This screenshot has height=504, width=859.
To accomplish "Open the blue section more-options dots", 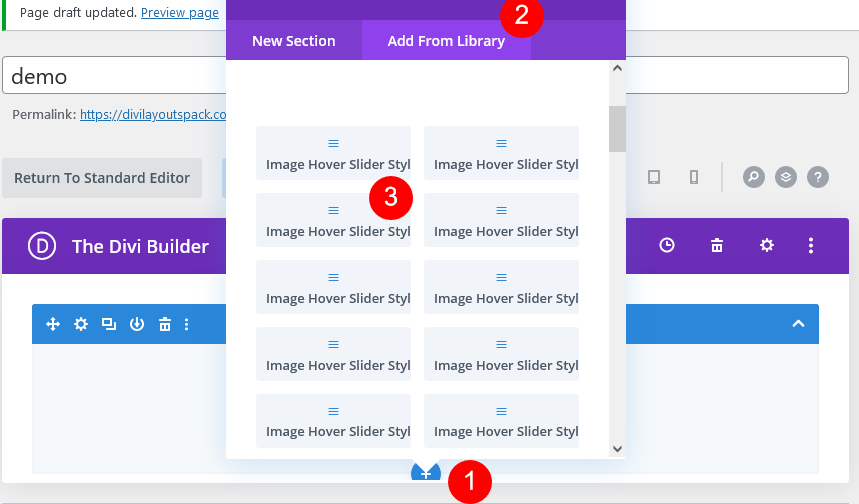I will click(186, 324).
